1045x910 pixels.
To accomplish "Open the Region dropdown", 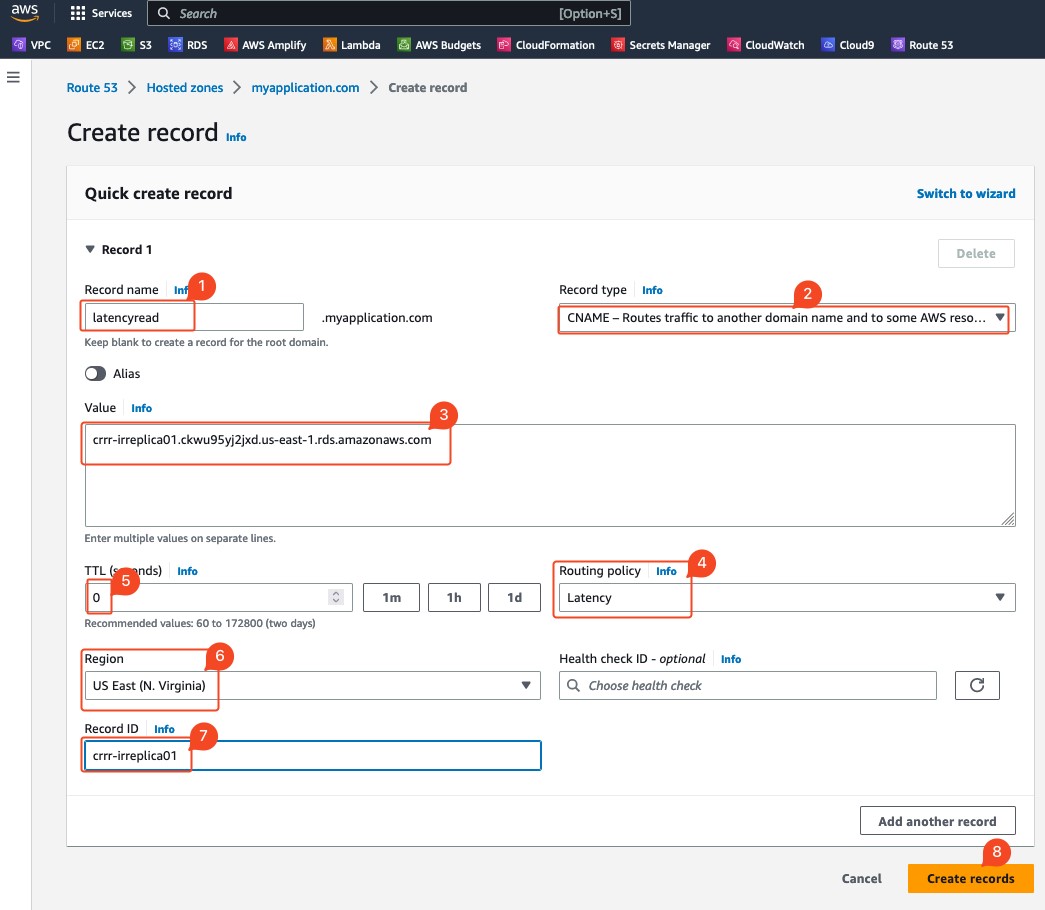I will [x=313, y=685].
